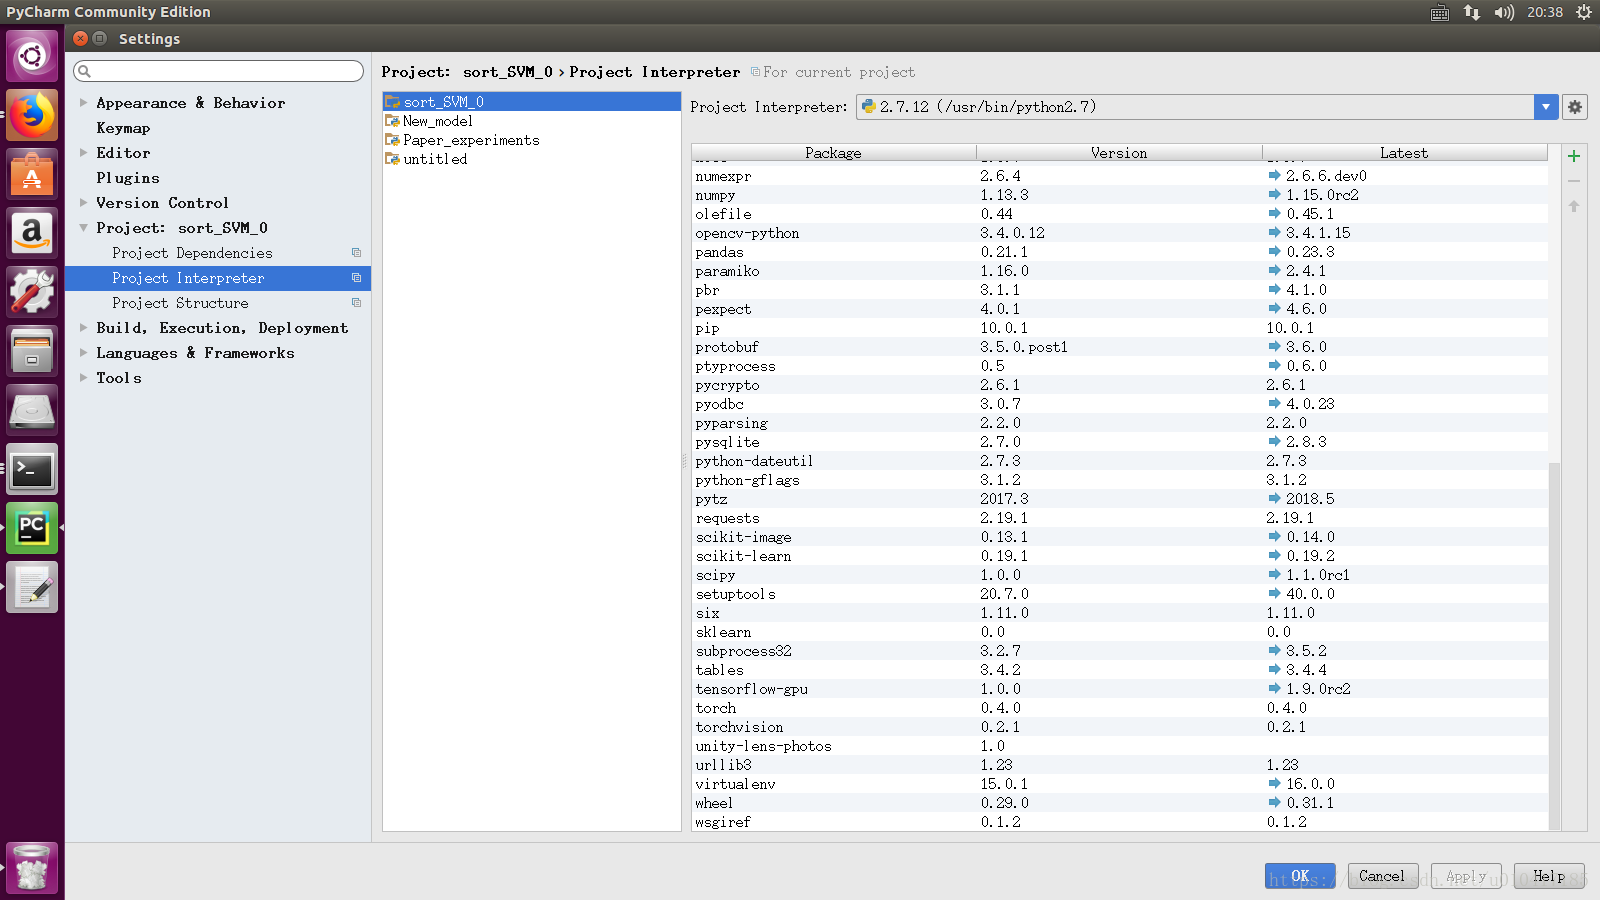Screen dimensions: 1600x900
Task: Select the torch package row
Action: tap(1119, 708)
